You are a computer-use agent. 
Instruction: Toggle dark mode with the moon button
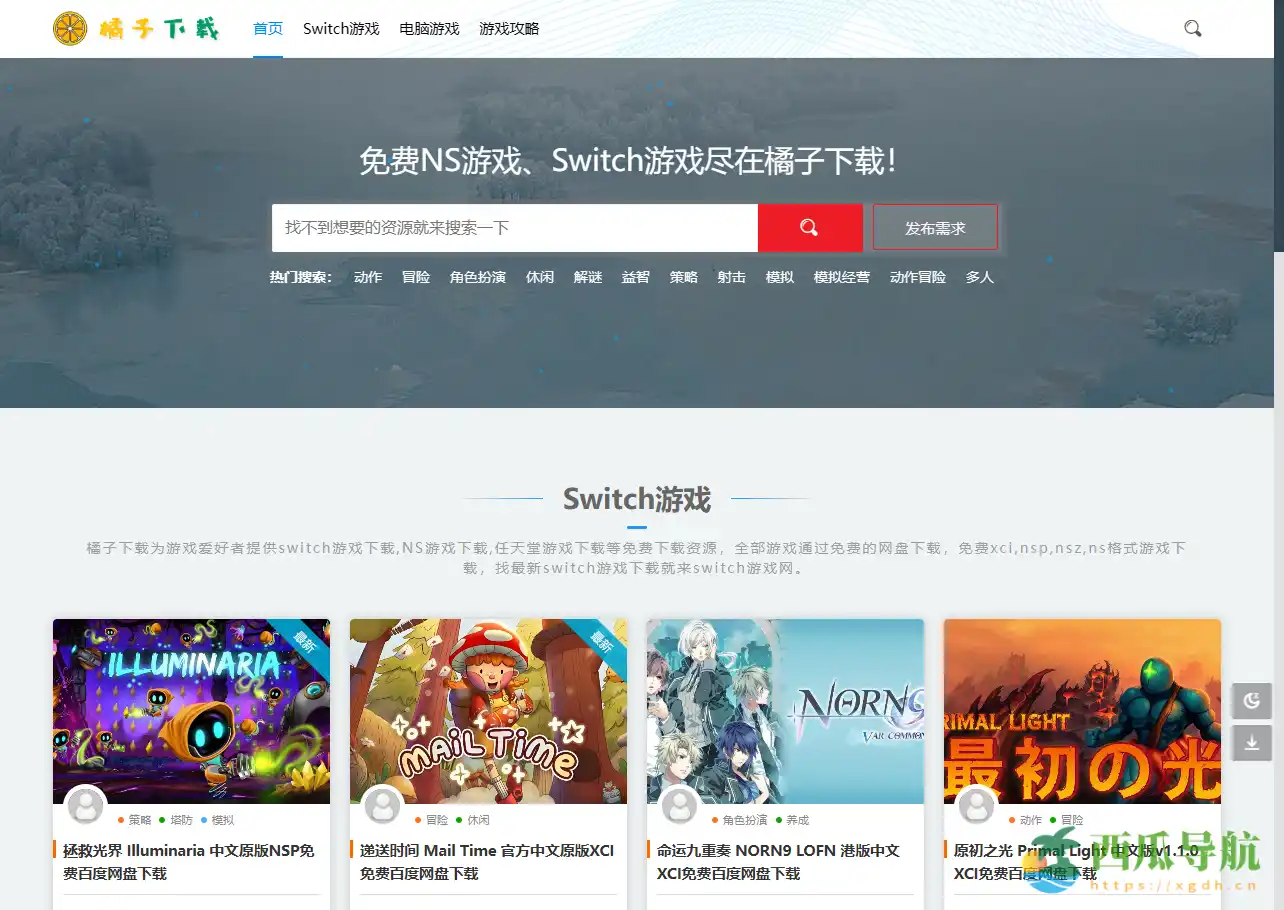(x=1251, y=701)
